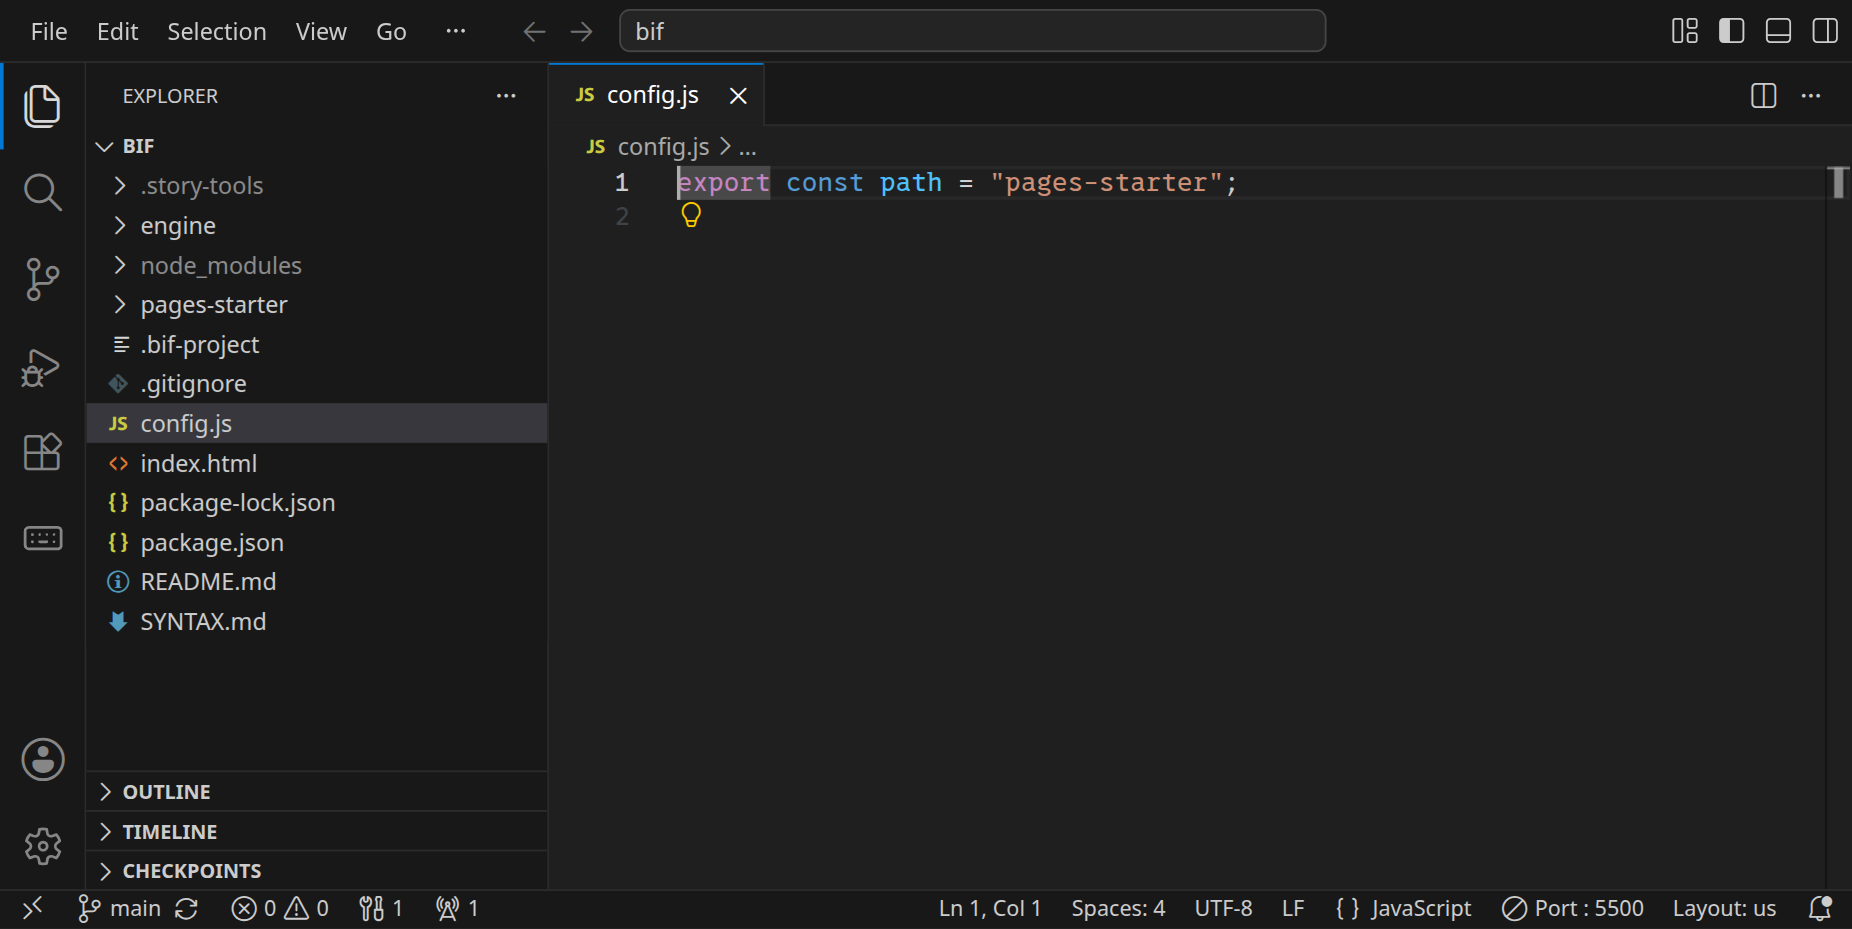Toggle the primary side bar
The width and height of the screenshot is (1852, 929).
pos(1732,31)
